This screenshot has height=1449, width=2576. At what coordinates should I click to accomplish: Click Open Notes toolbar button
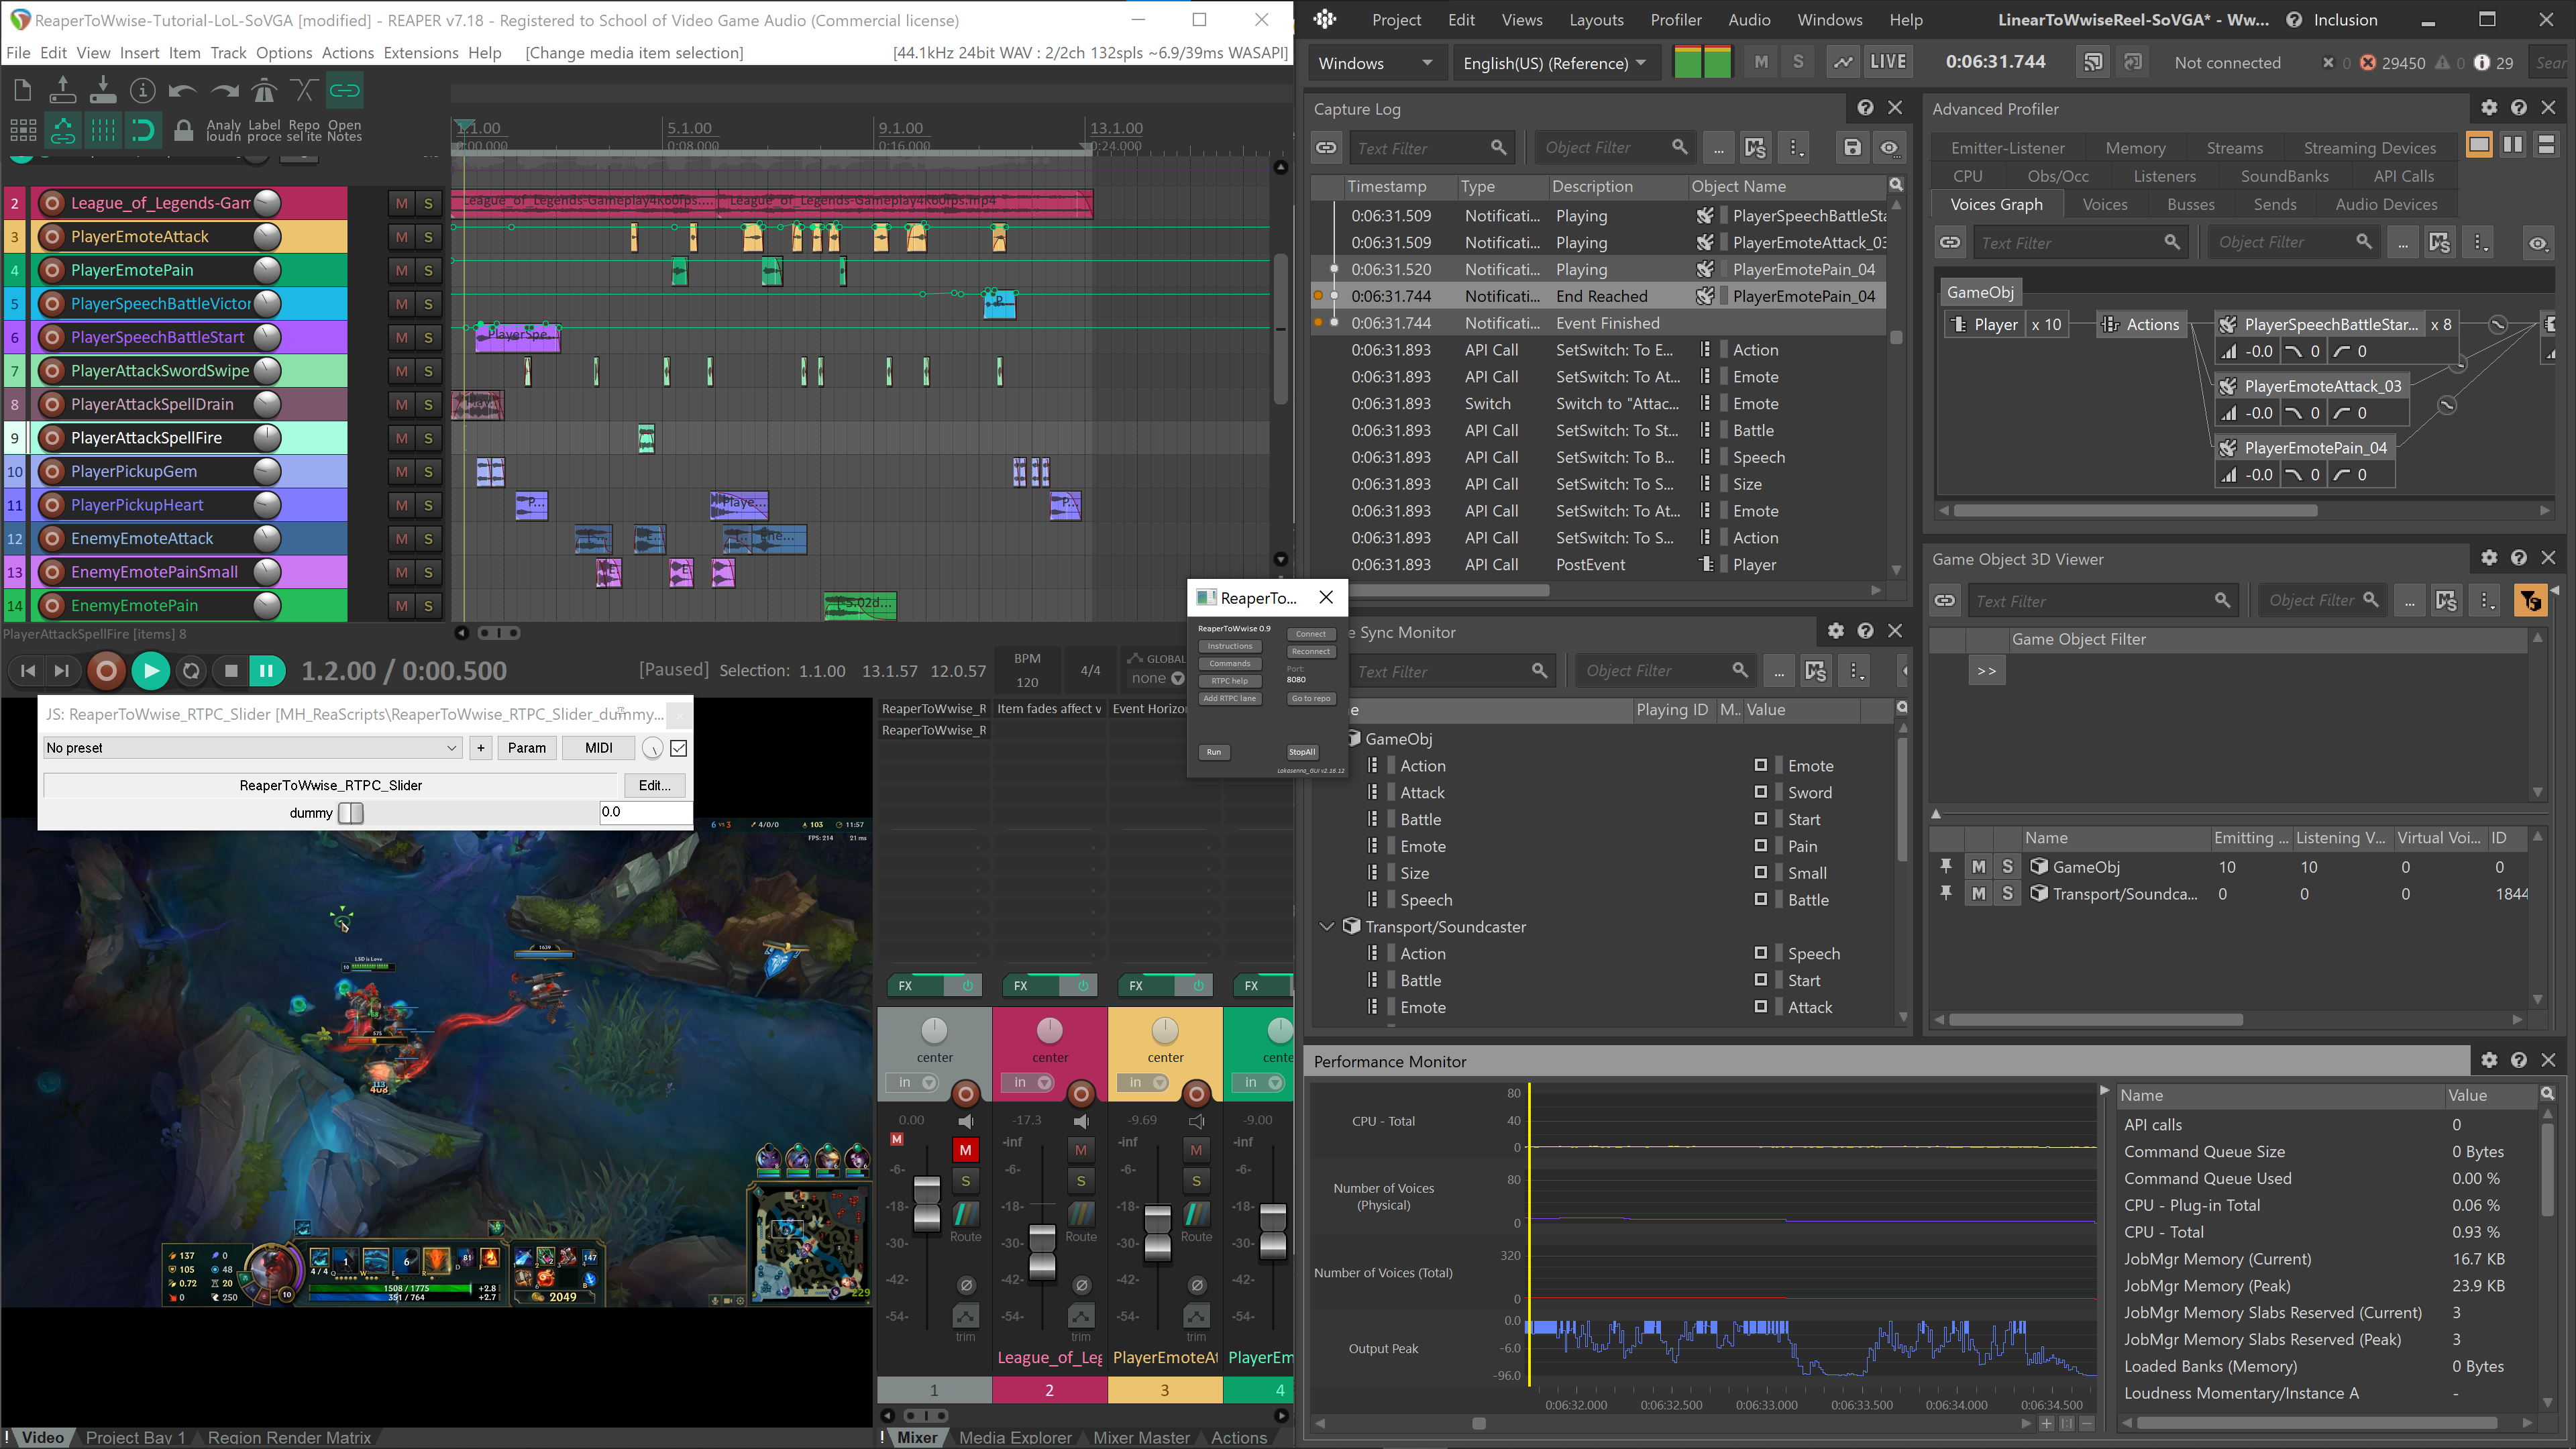344,130
